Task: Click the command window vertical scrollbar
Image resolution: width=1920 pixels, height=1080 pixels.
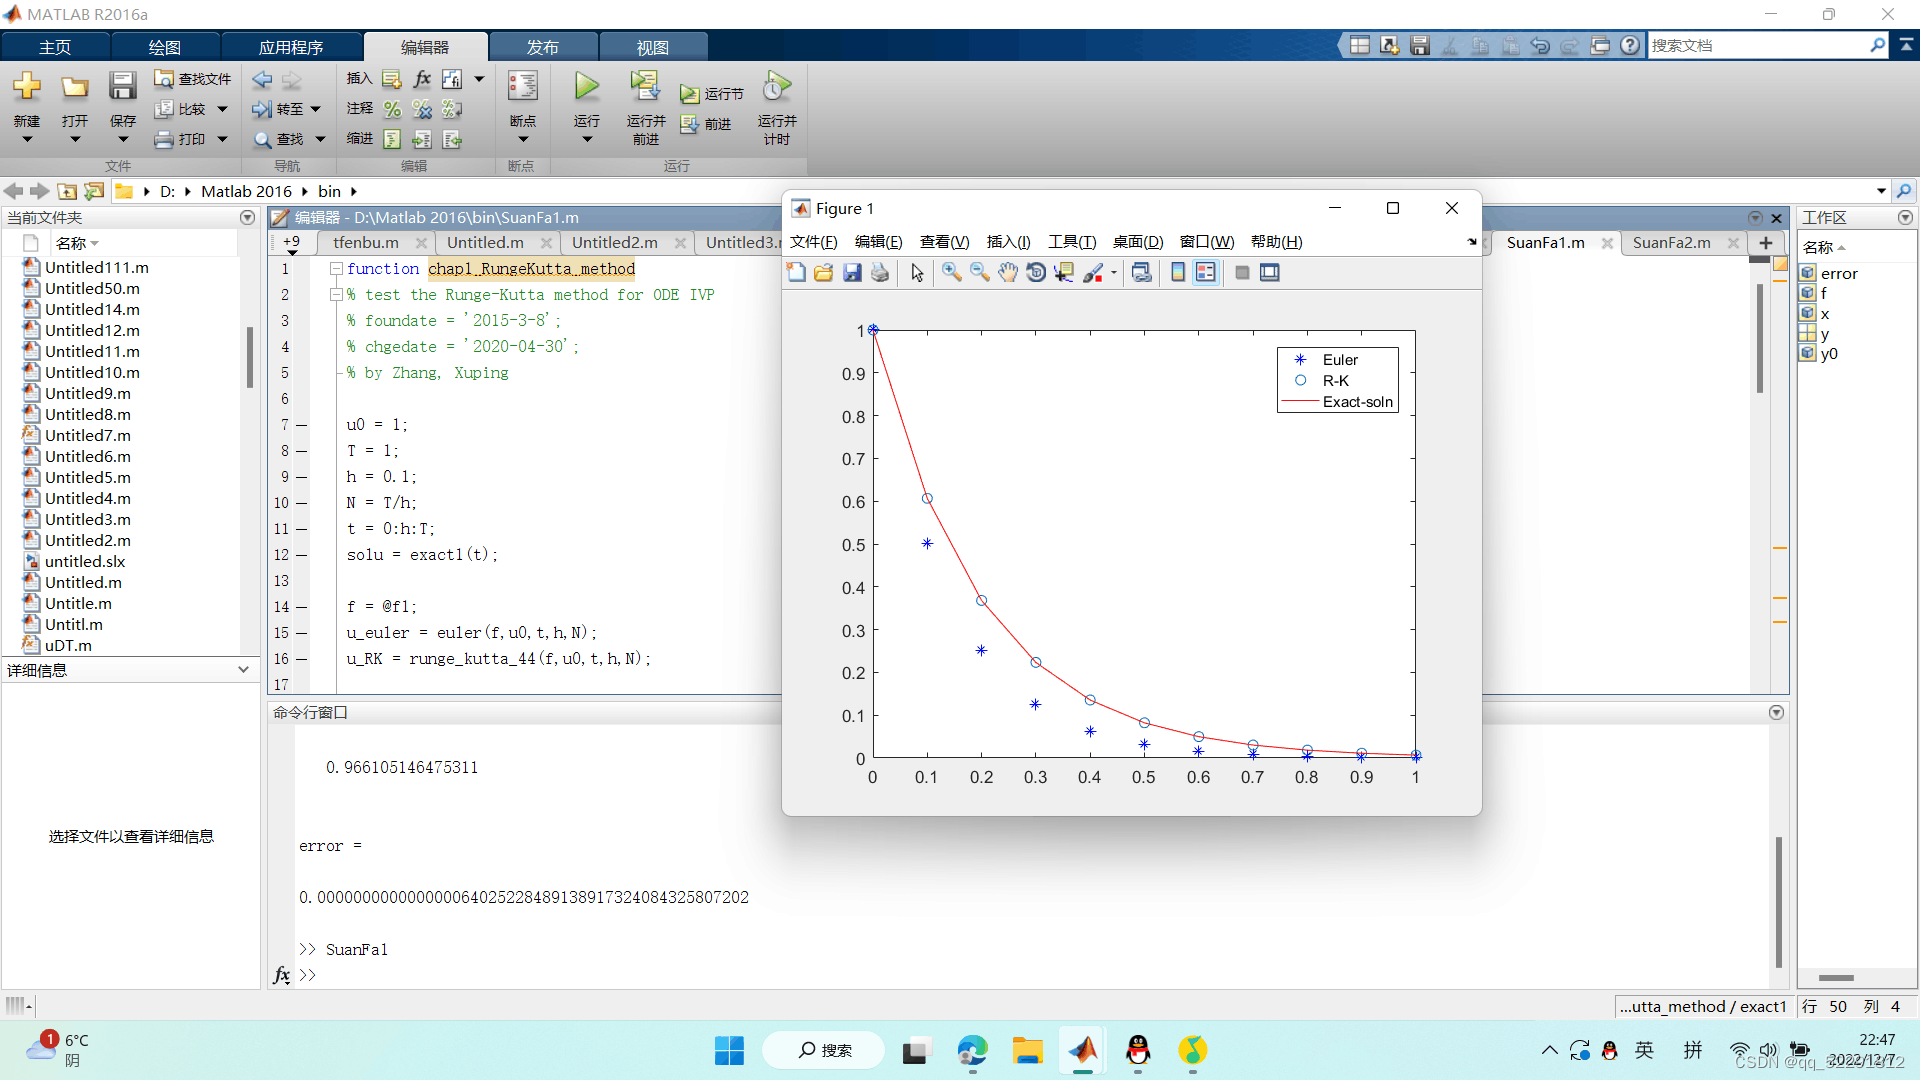Action: coord(1778,900)
